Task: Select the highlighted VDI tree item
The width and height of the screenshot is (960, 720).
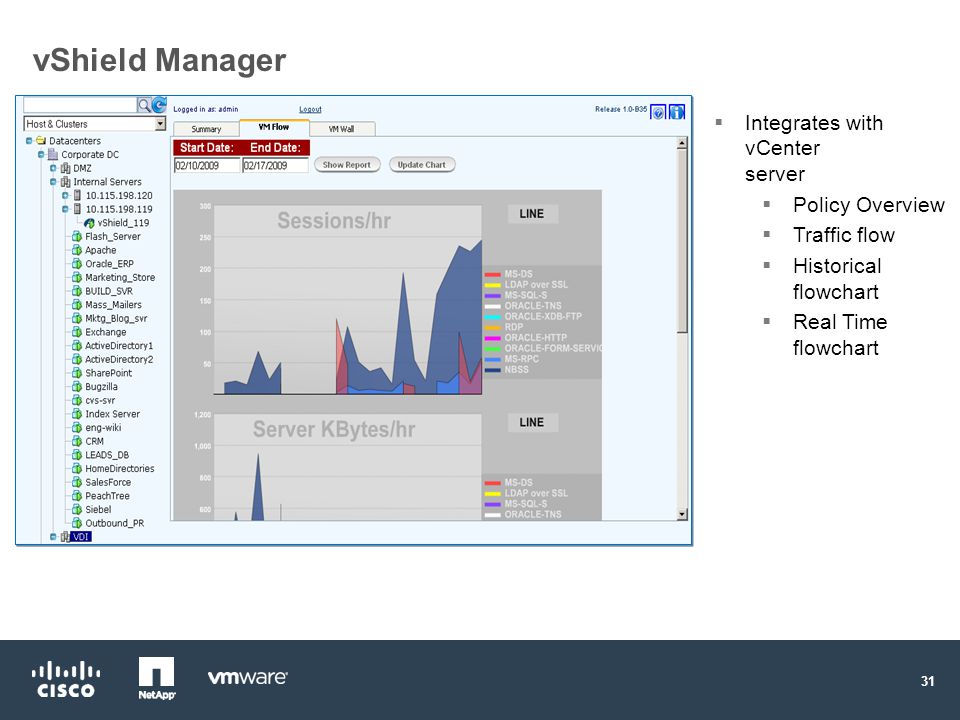Action: point(81,537)
